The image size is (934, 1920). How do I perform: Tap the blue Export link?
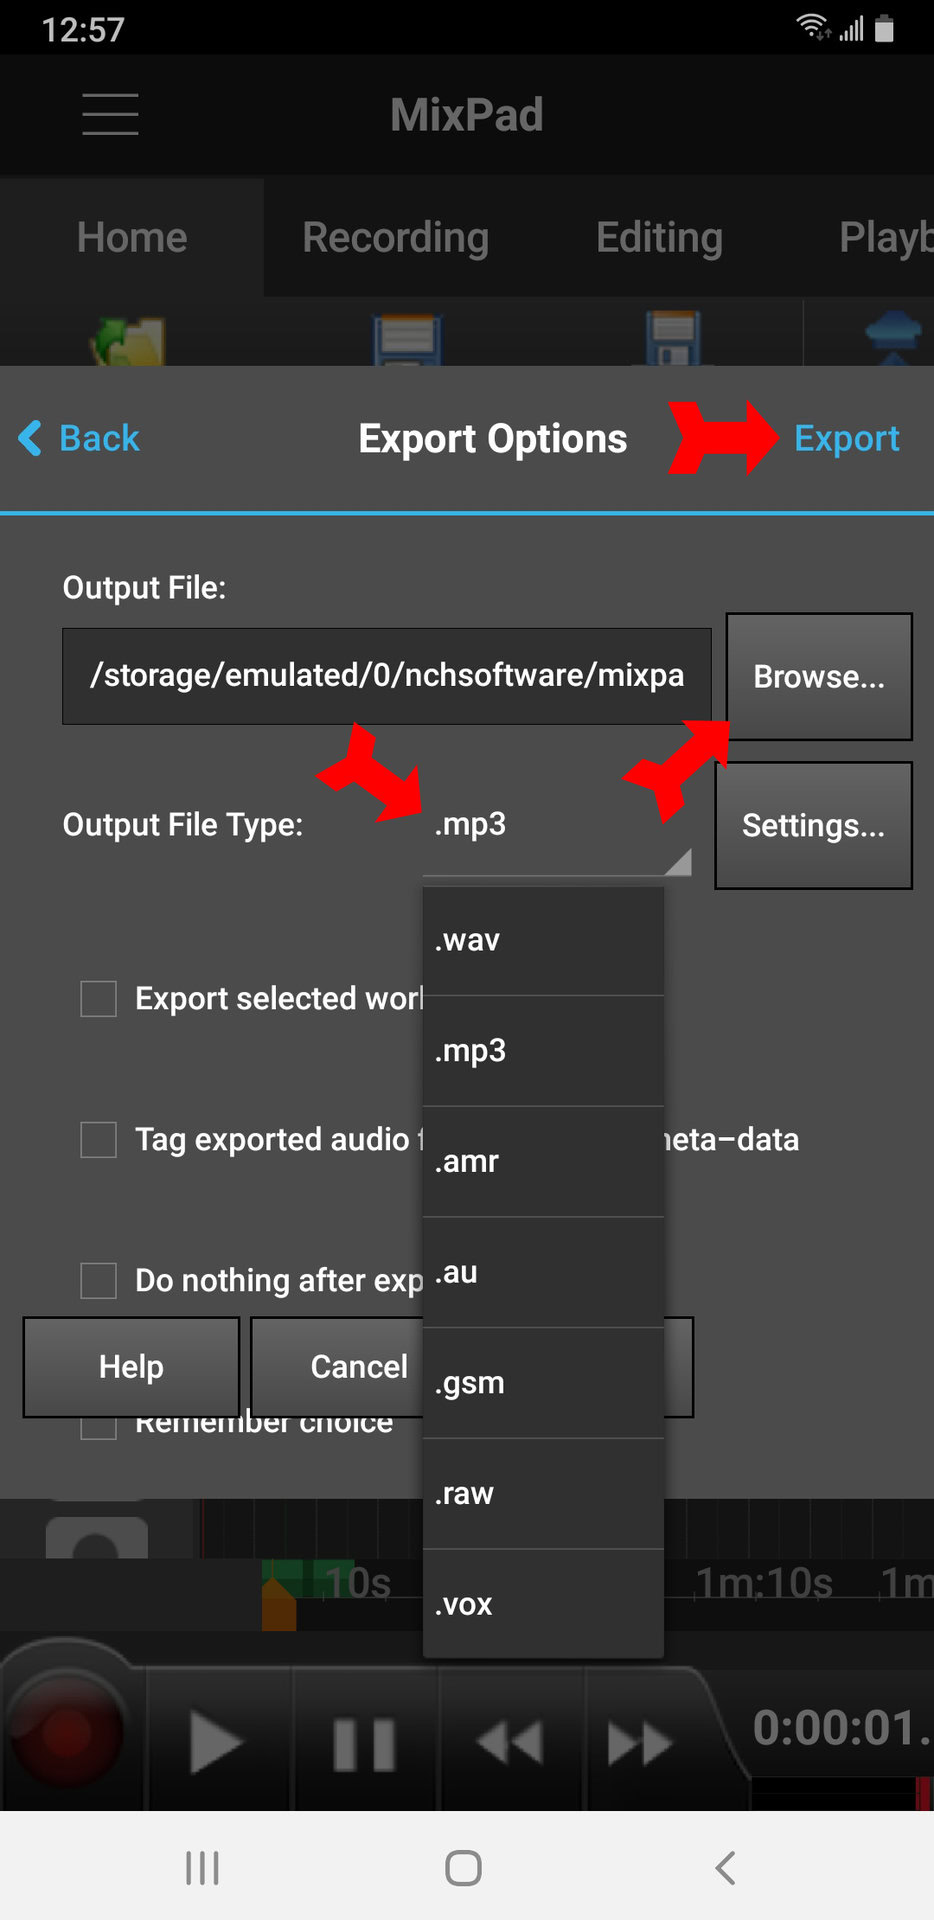(846, 438)
